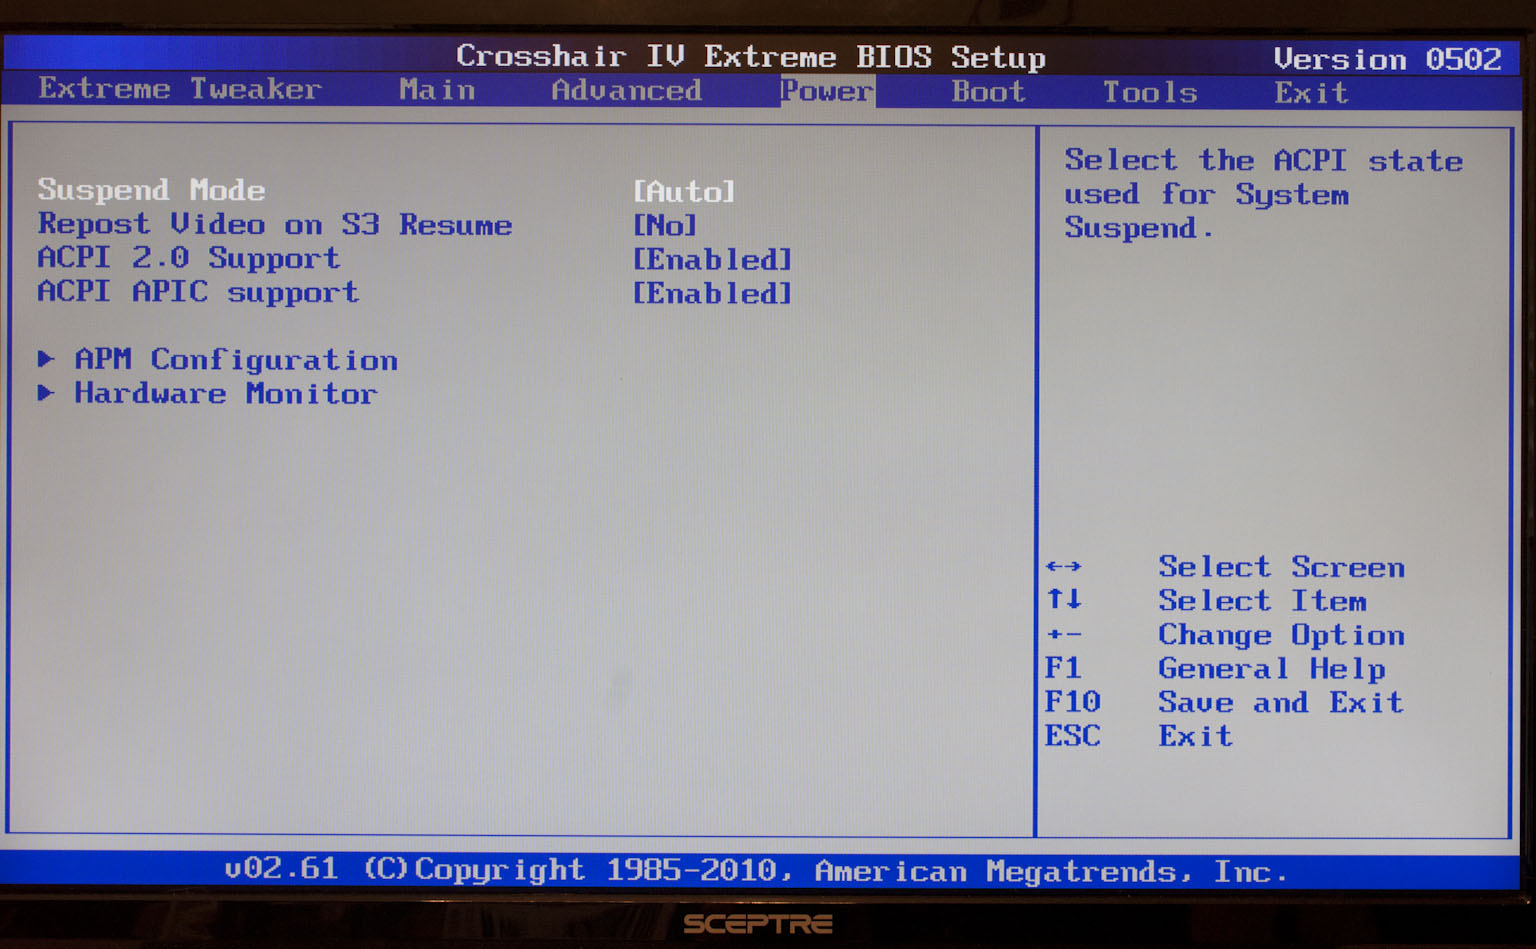Select ACPI 2.0 Support setting
Viewport: 1536px width, 949px height.
(189, 258)
